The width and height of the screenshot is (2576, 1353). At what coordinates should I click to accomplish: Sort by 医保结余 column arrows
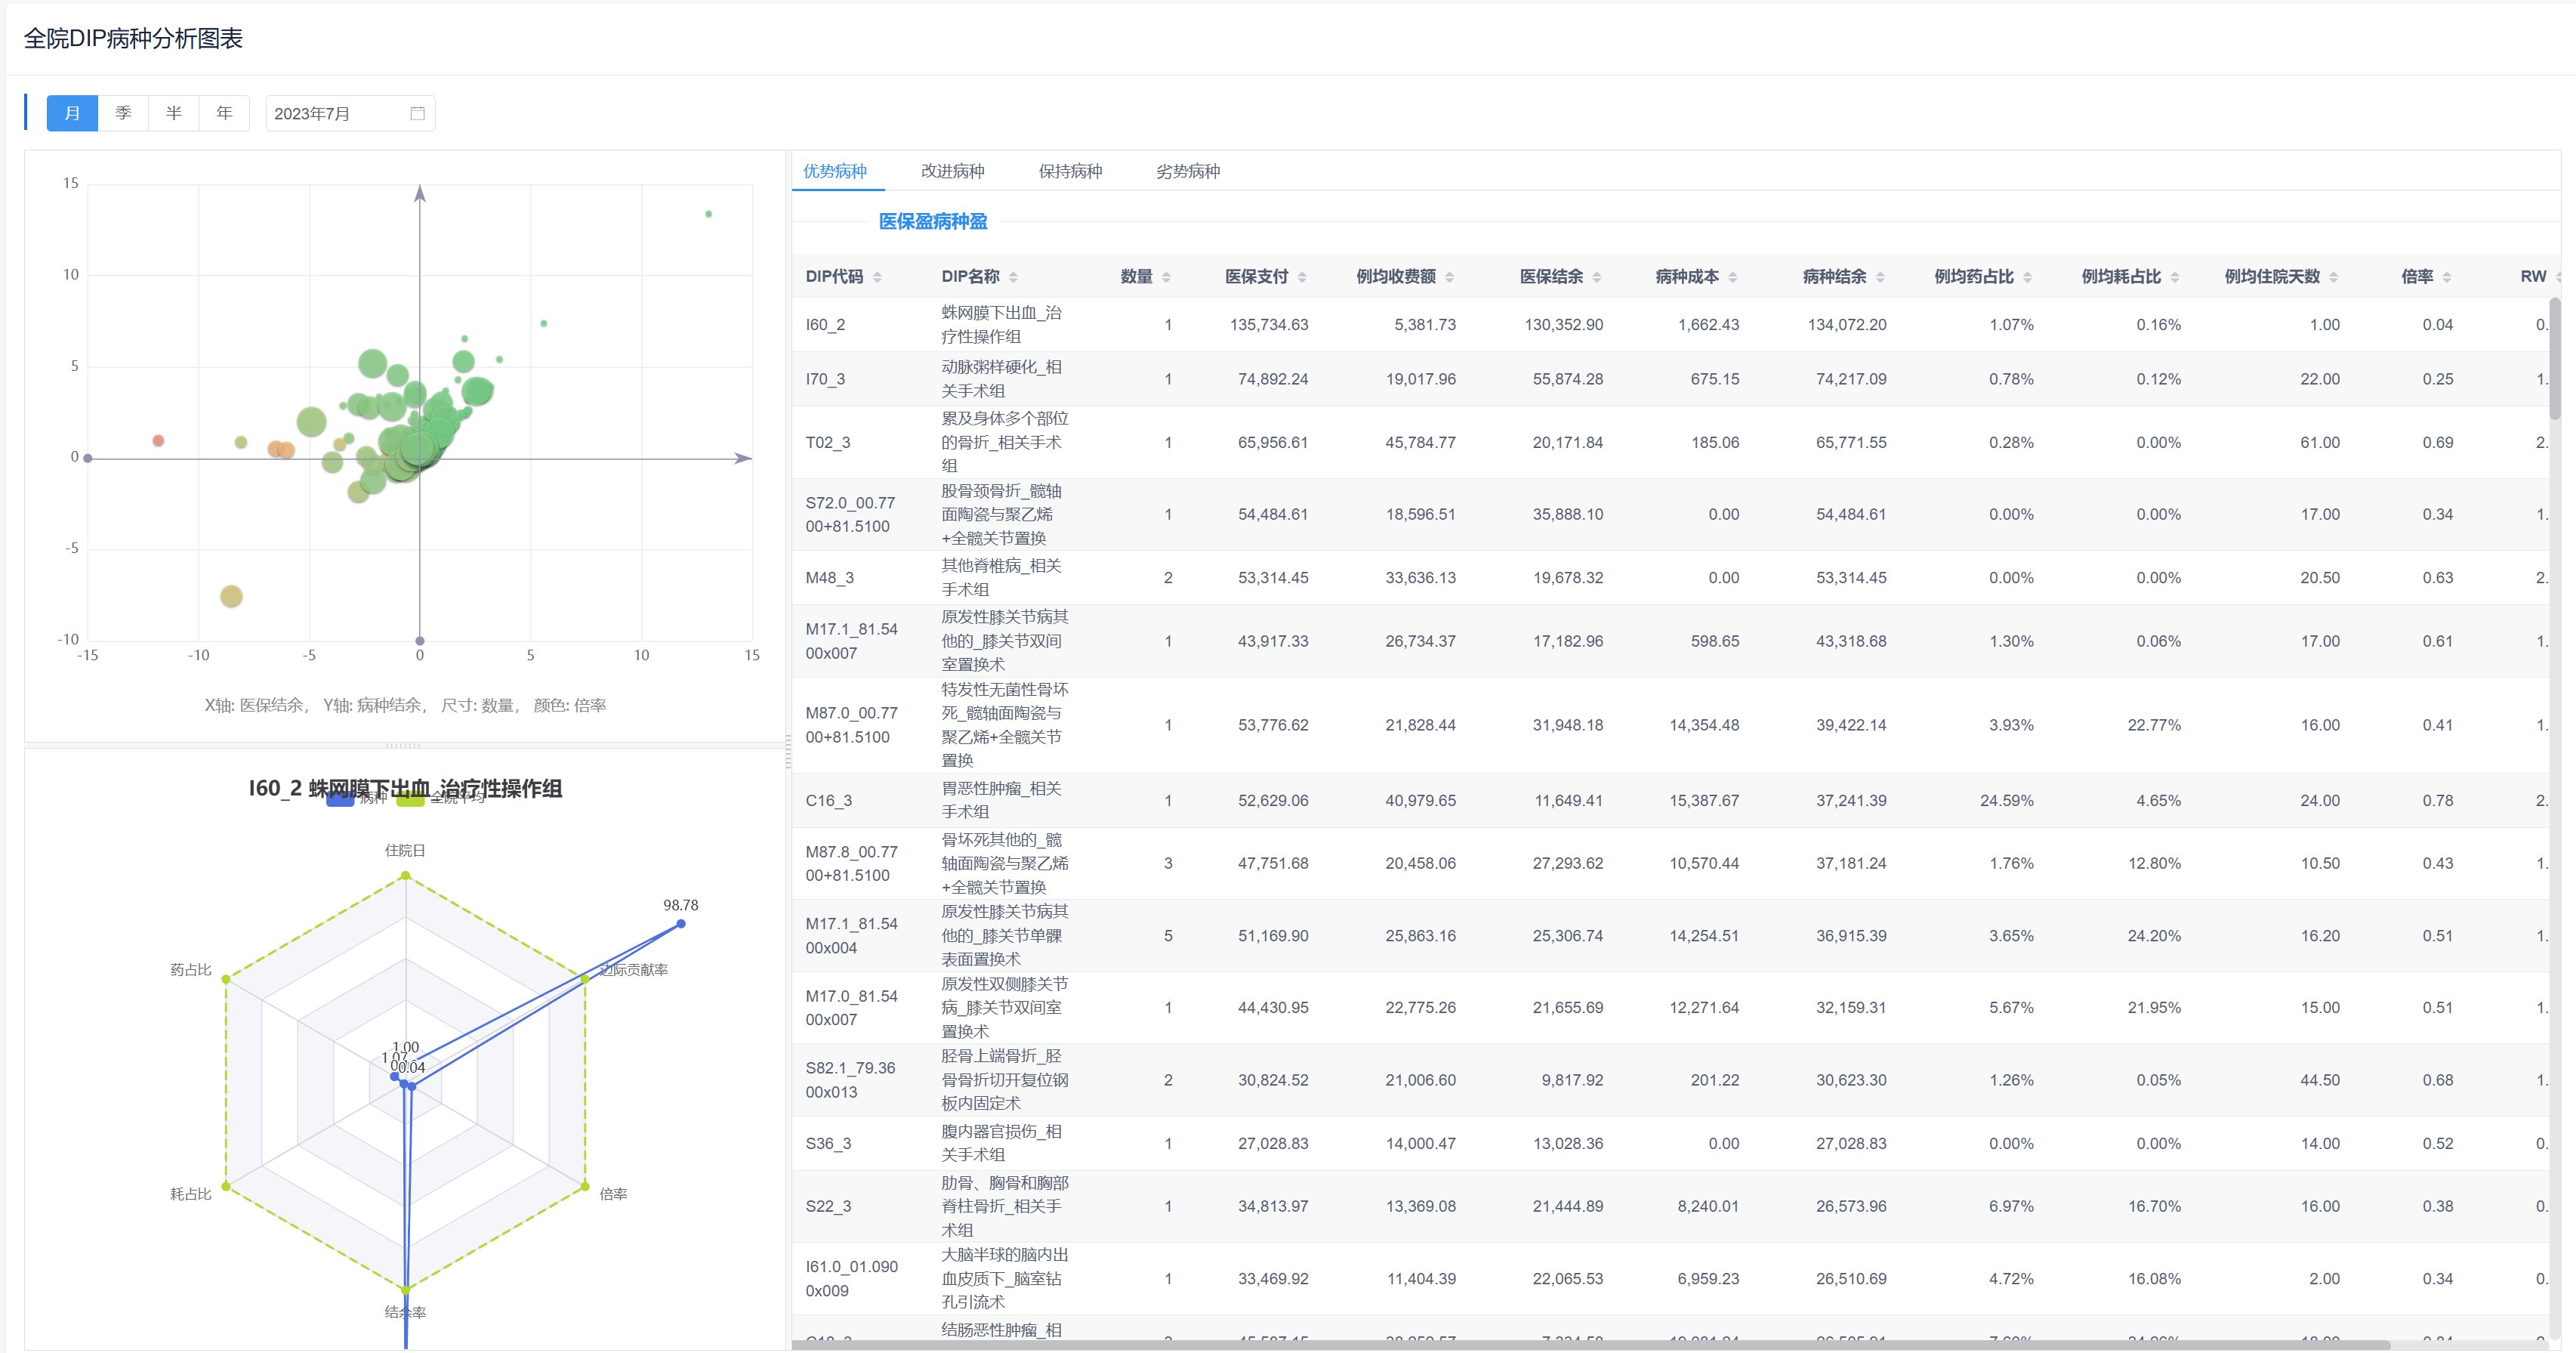click(x=1597, y=277)
